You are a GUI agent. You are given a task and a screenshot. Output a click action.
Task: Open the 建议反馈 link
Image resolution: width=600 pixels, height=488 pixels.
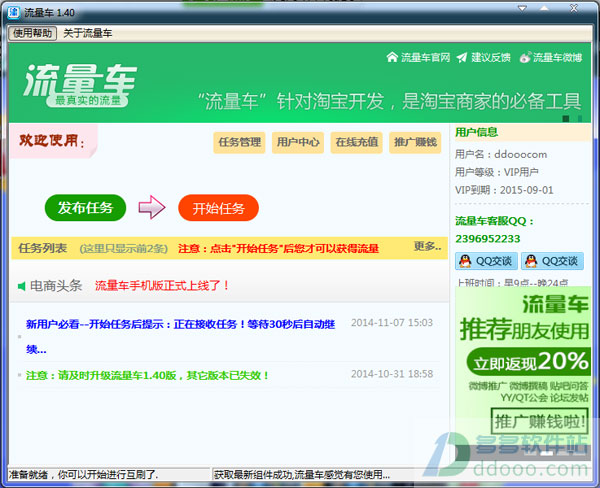point(491,57)
